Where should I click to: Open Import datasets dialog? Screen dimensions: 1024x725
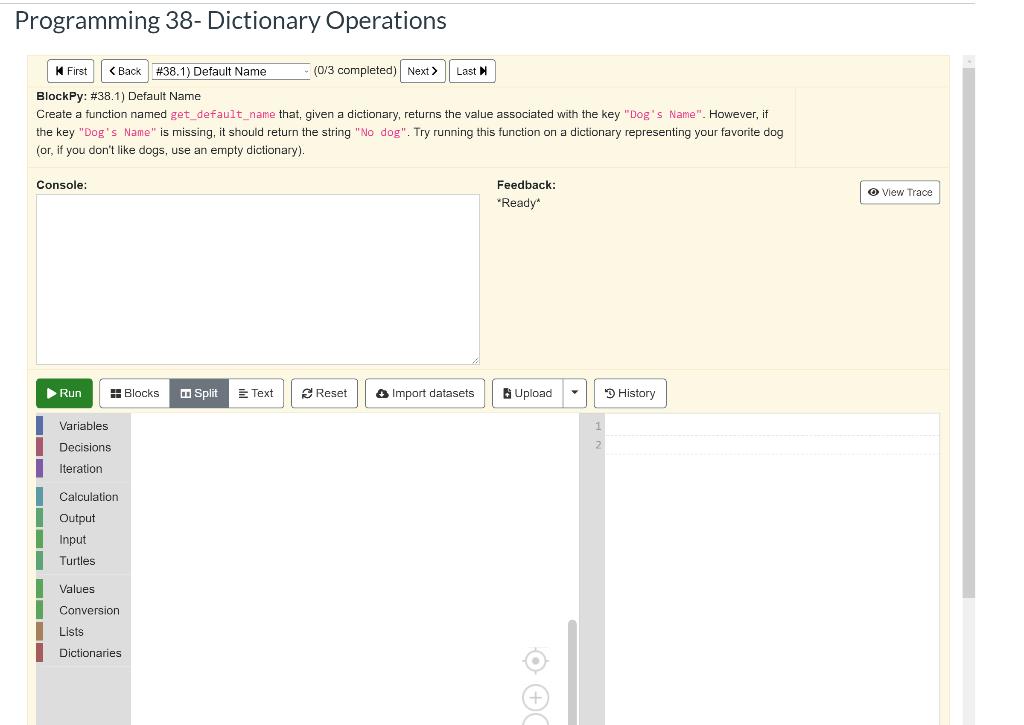pos(424,393)
